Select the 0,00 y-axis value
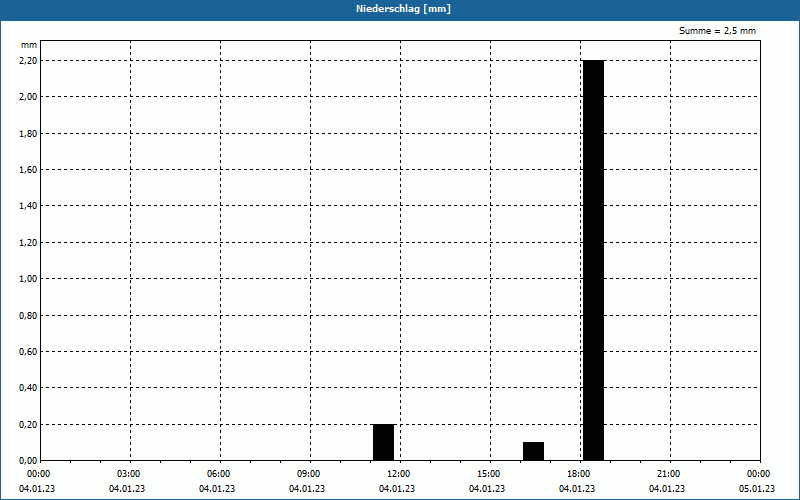800x500 pixels. 28,461
